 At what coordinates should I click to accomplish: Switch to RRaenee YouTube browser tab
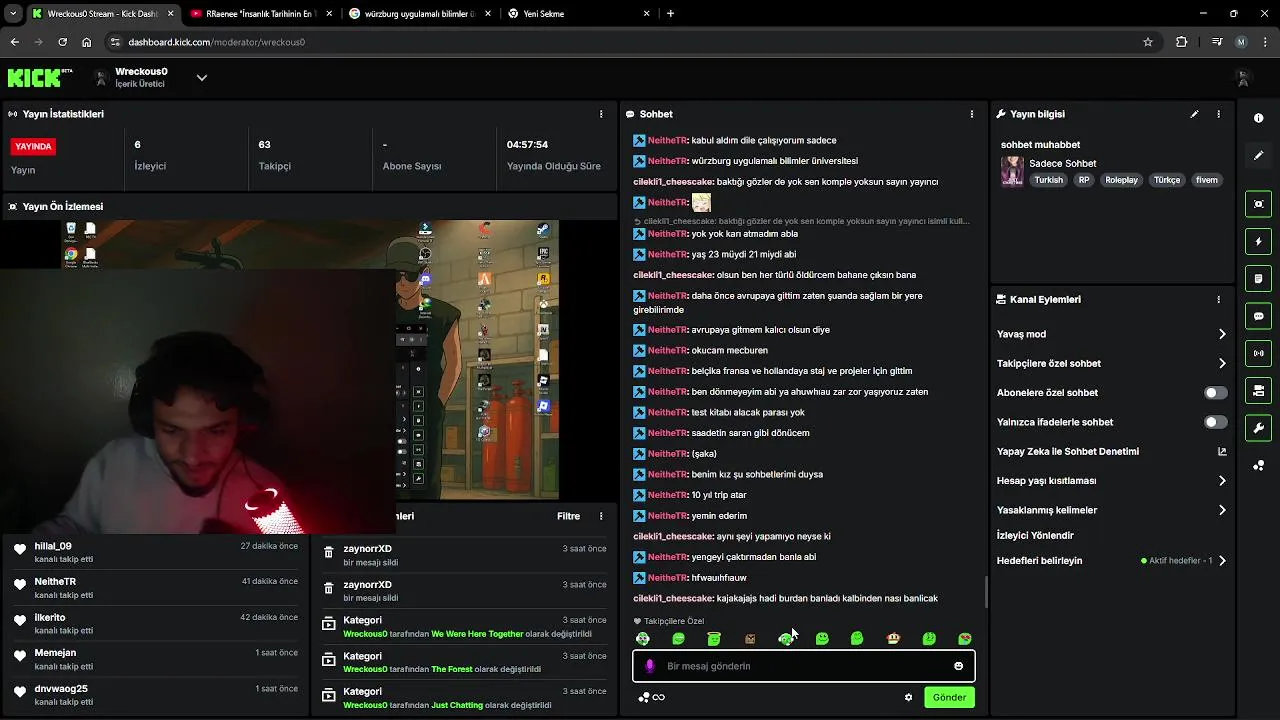[x=259, y=14]
